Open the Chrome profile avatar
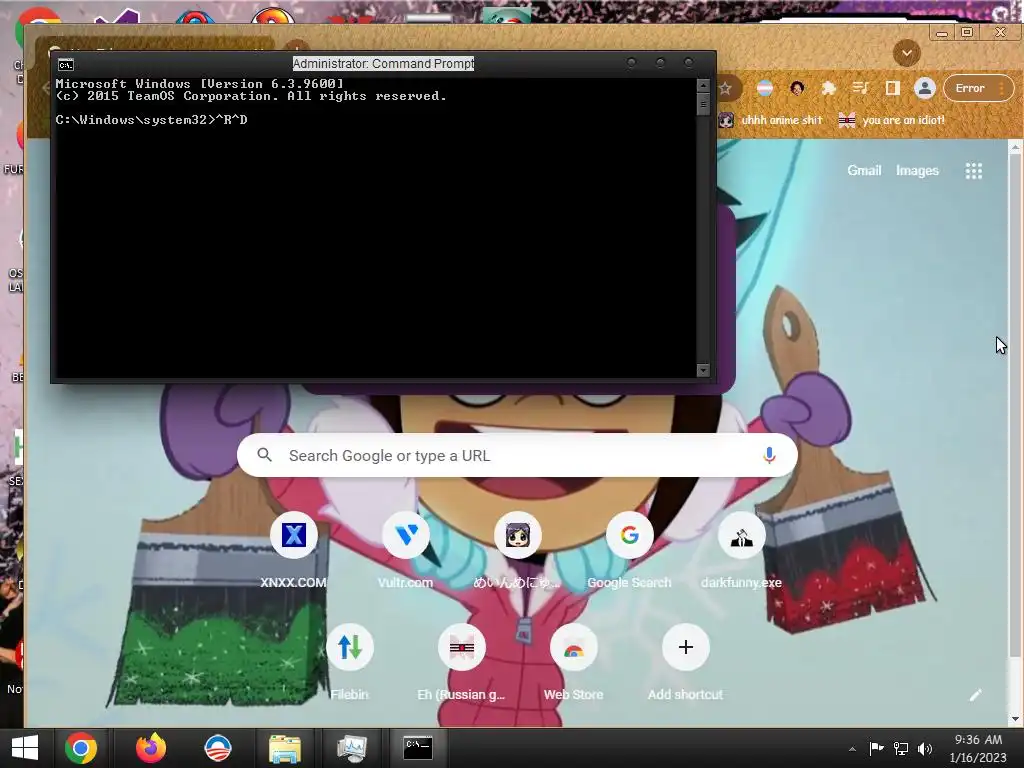 925,88
